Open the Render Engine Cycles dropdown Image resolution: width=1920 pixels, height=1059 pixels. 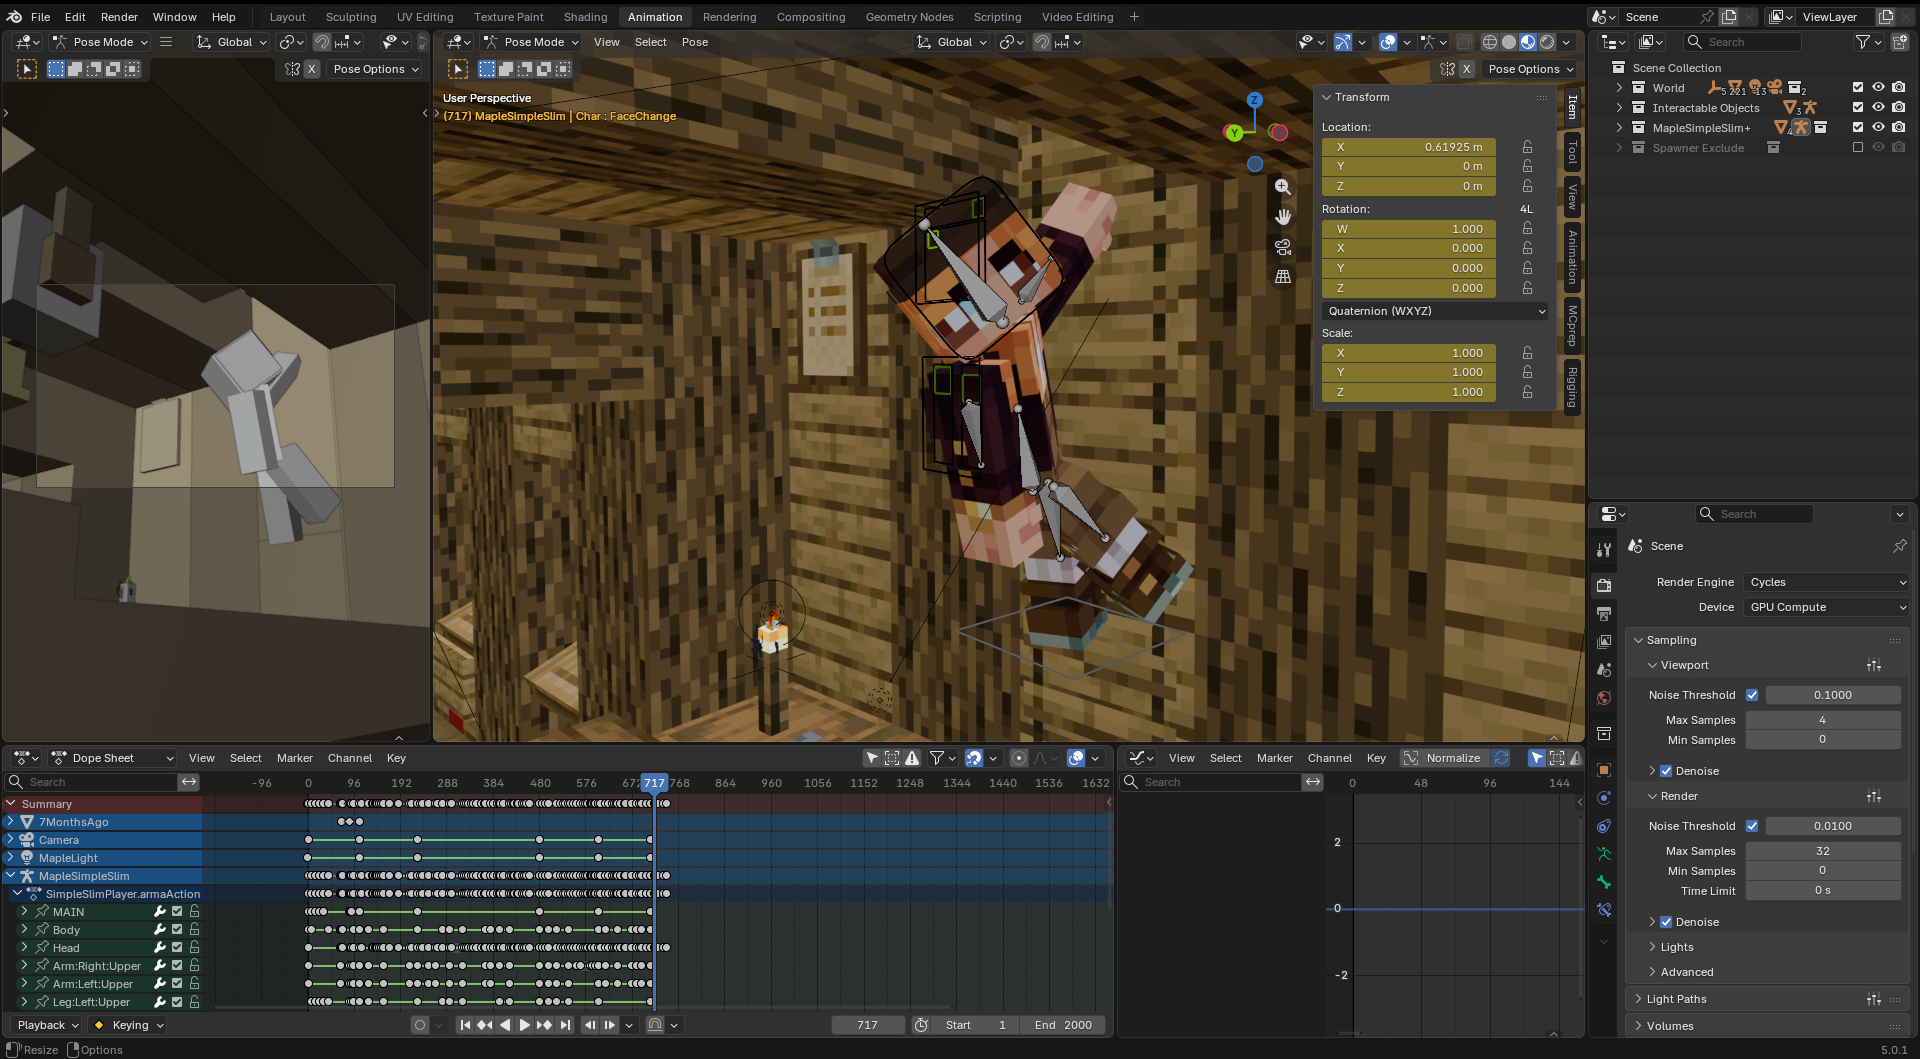point(1826,582)
